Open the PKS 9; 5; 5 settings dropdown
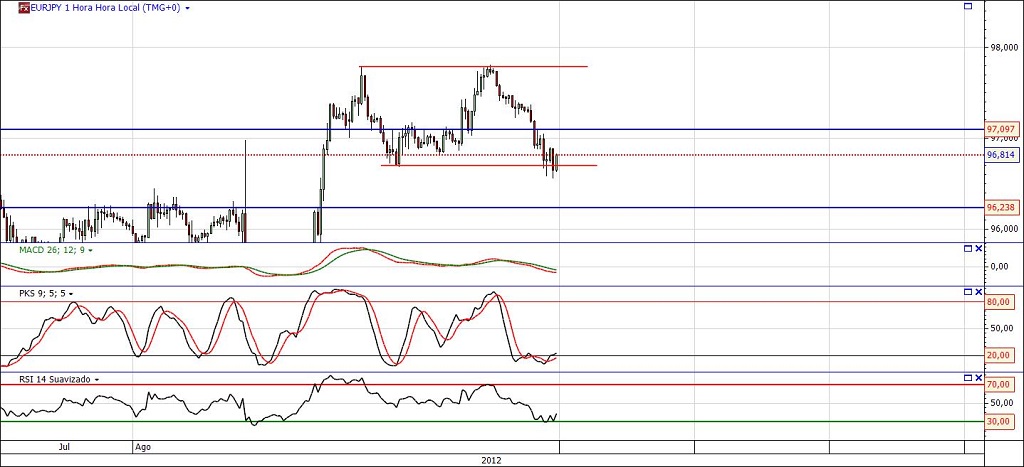 point(70,294)
